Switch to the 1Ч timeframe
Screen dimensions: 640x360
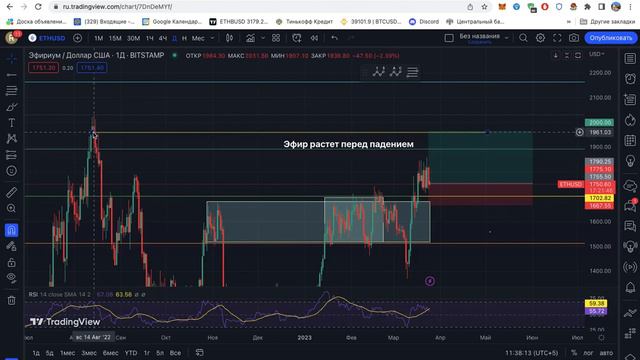(x=150, y=38)
